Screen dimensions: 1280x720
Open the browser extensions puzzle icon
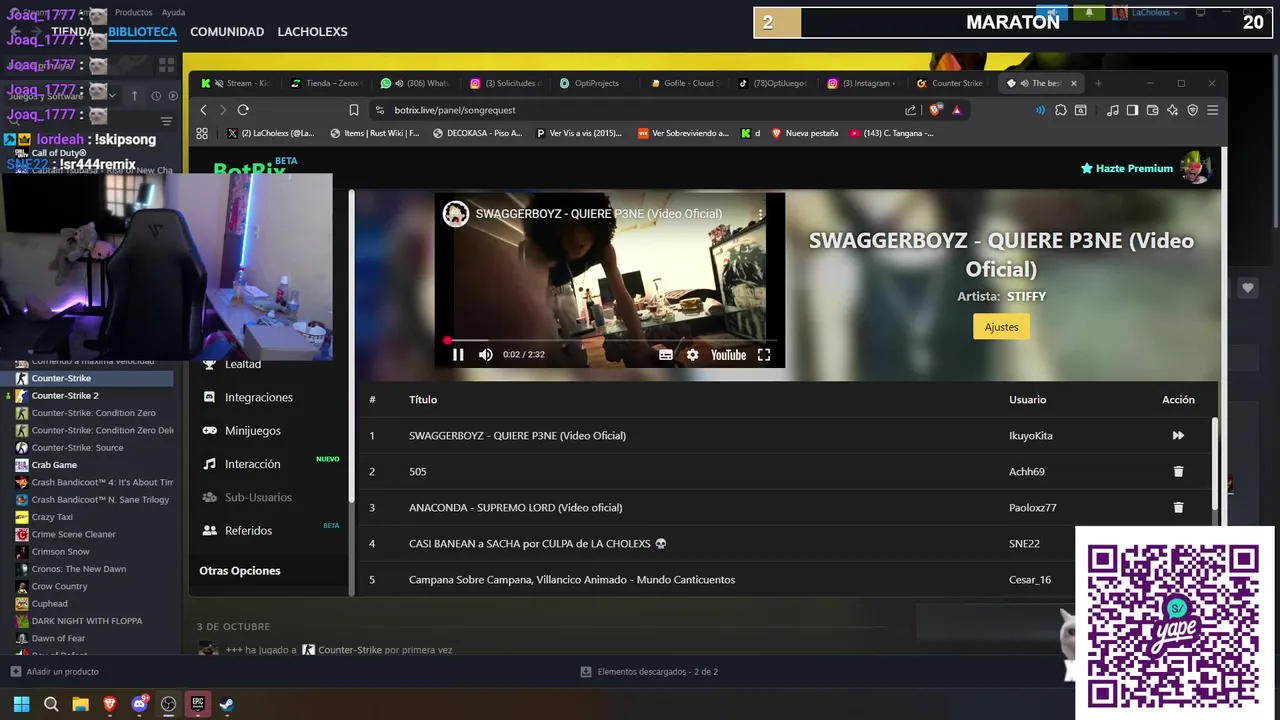[1061, 110]
